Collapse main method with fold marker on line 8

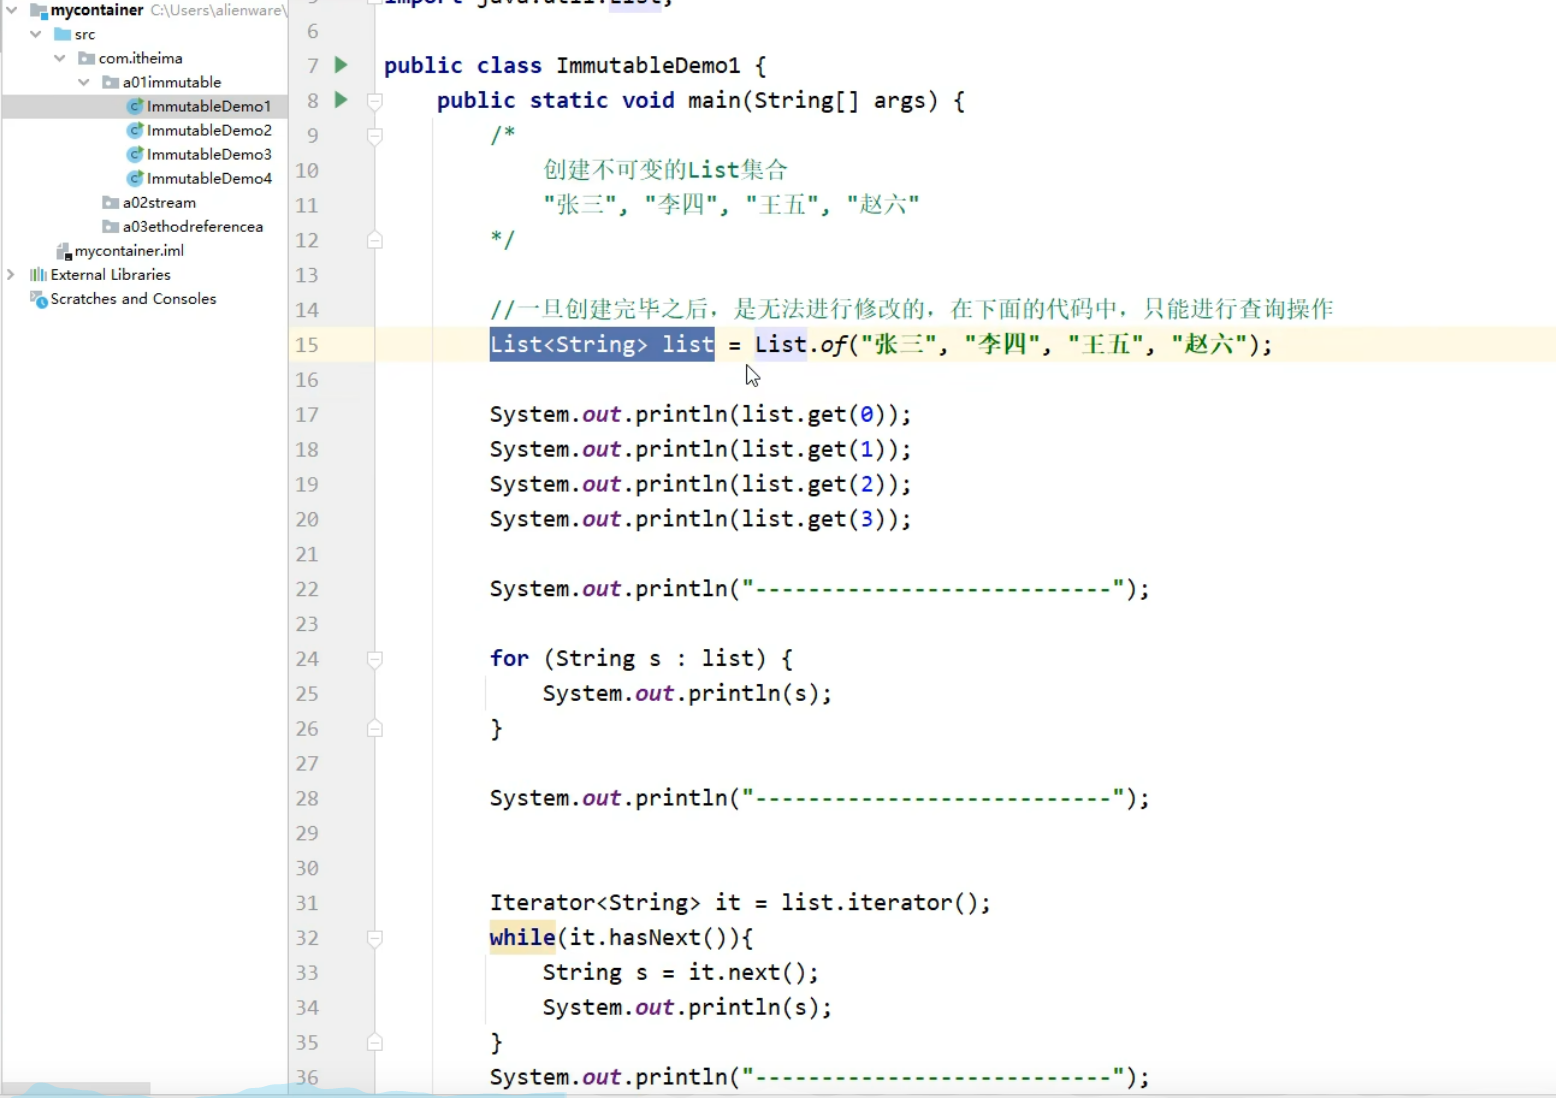click(x=375, y=100)
